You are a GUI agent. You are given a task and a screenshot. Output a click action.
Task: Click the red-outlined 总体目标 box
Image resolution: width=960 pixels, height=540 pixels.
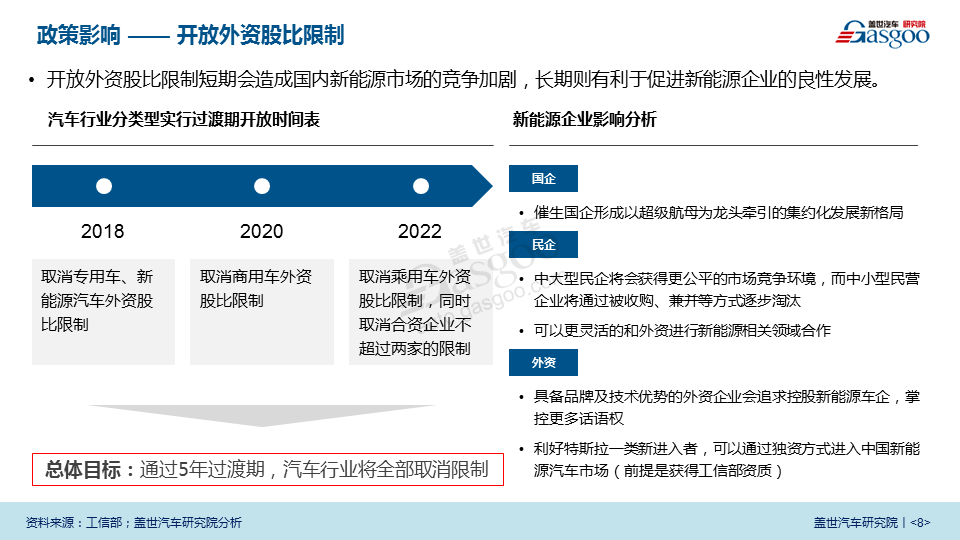[x=268, y=470]
